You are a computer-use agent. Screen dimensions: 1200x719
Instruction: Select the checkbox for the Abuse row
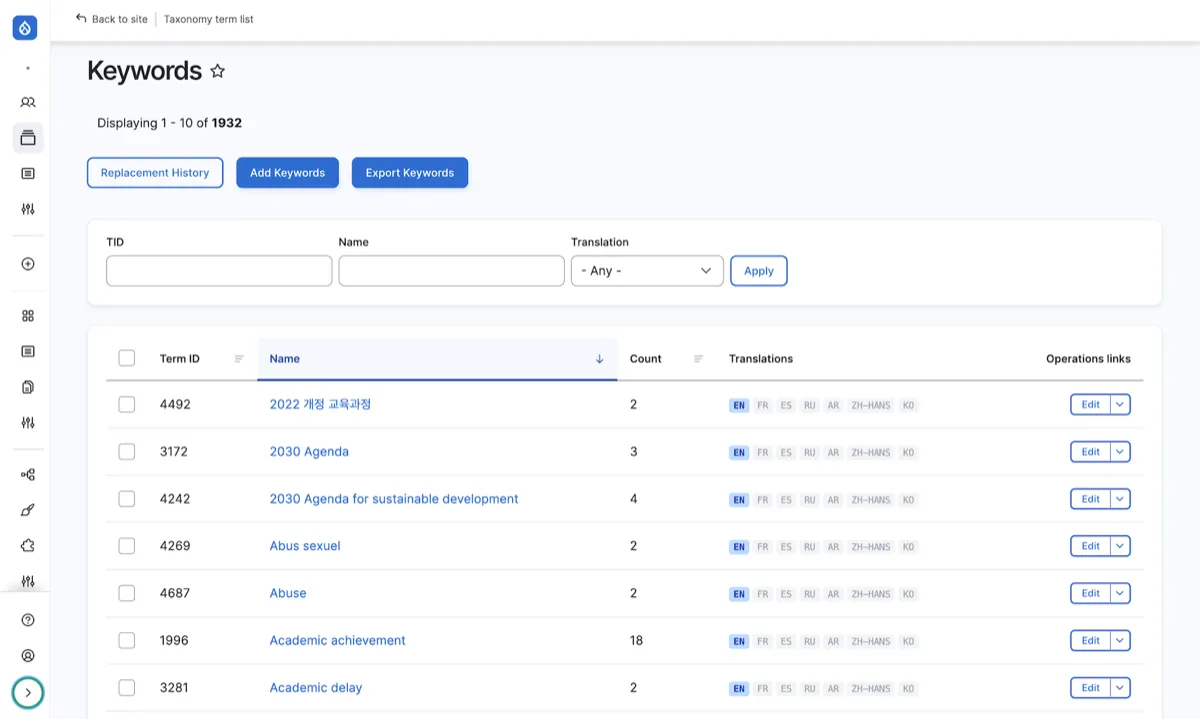pyautogui.click(x=127, y=593)
